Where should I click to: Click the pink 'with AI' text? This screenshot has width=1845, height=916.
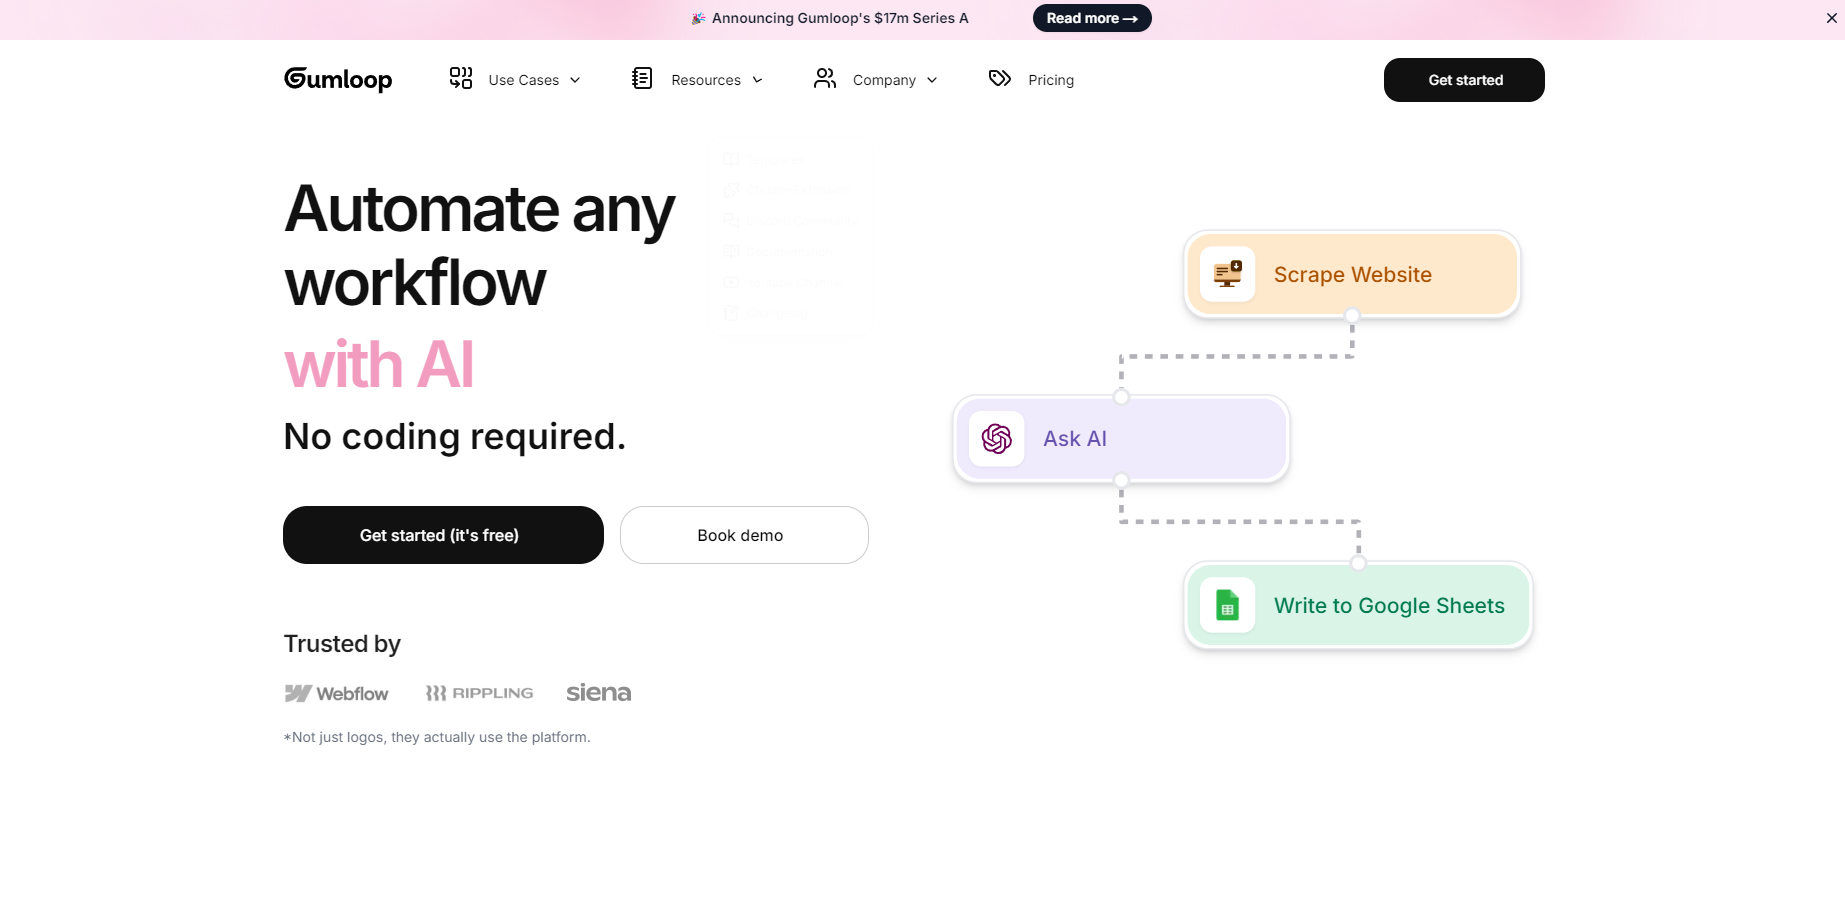pos(379,364)
